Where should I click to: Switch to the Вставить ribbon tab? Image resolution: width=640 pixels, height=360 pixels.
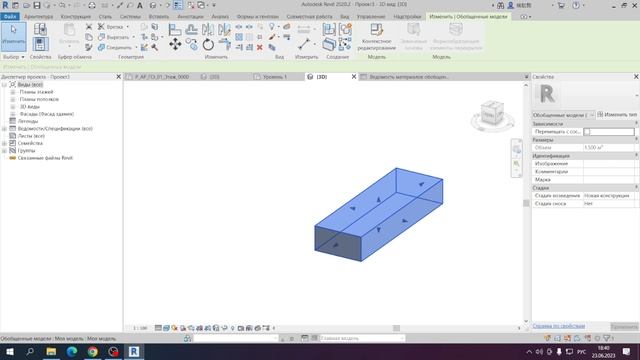[x=159, y=17]
